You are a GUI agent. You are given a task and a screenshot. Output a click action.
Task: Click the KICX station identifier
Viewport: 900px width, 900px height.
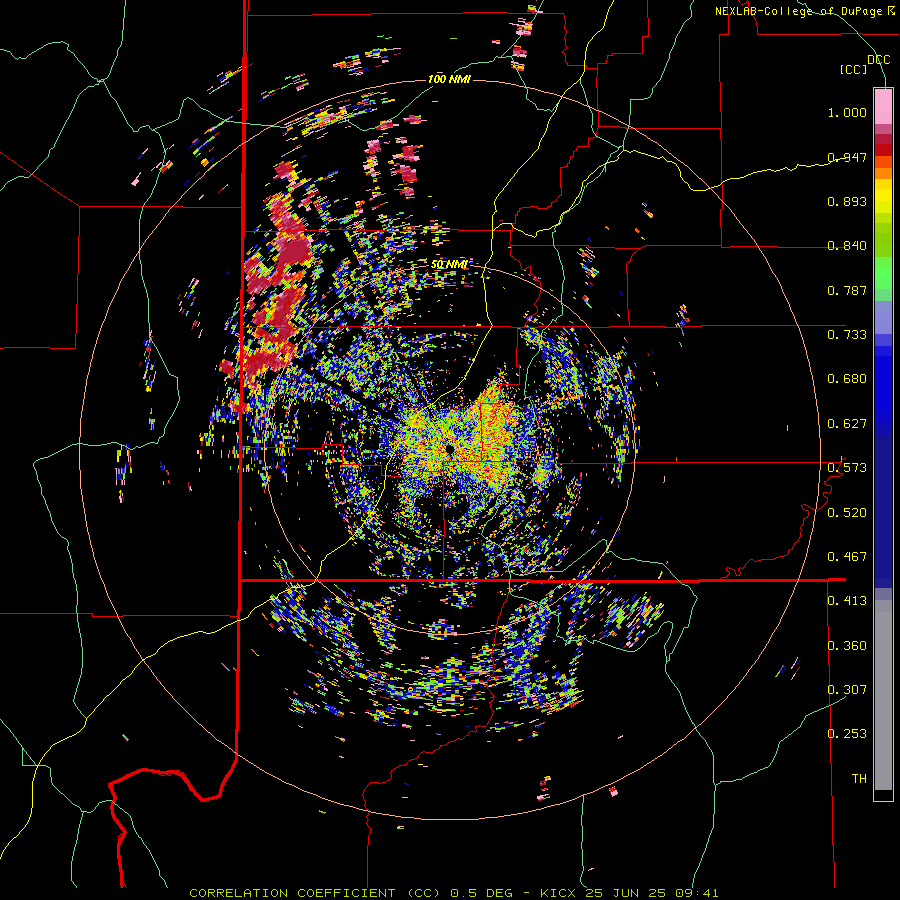point(558,893)
